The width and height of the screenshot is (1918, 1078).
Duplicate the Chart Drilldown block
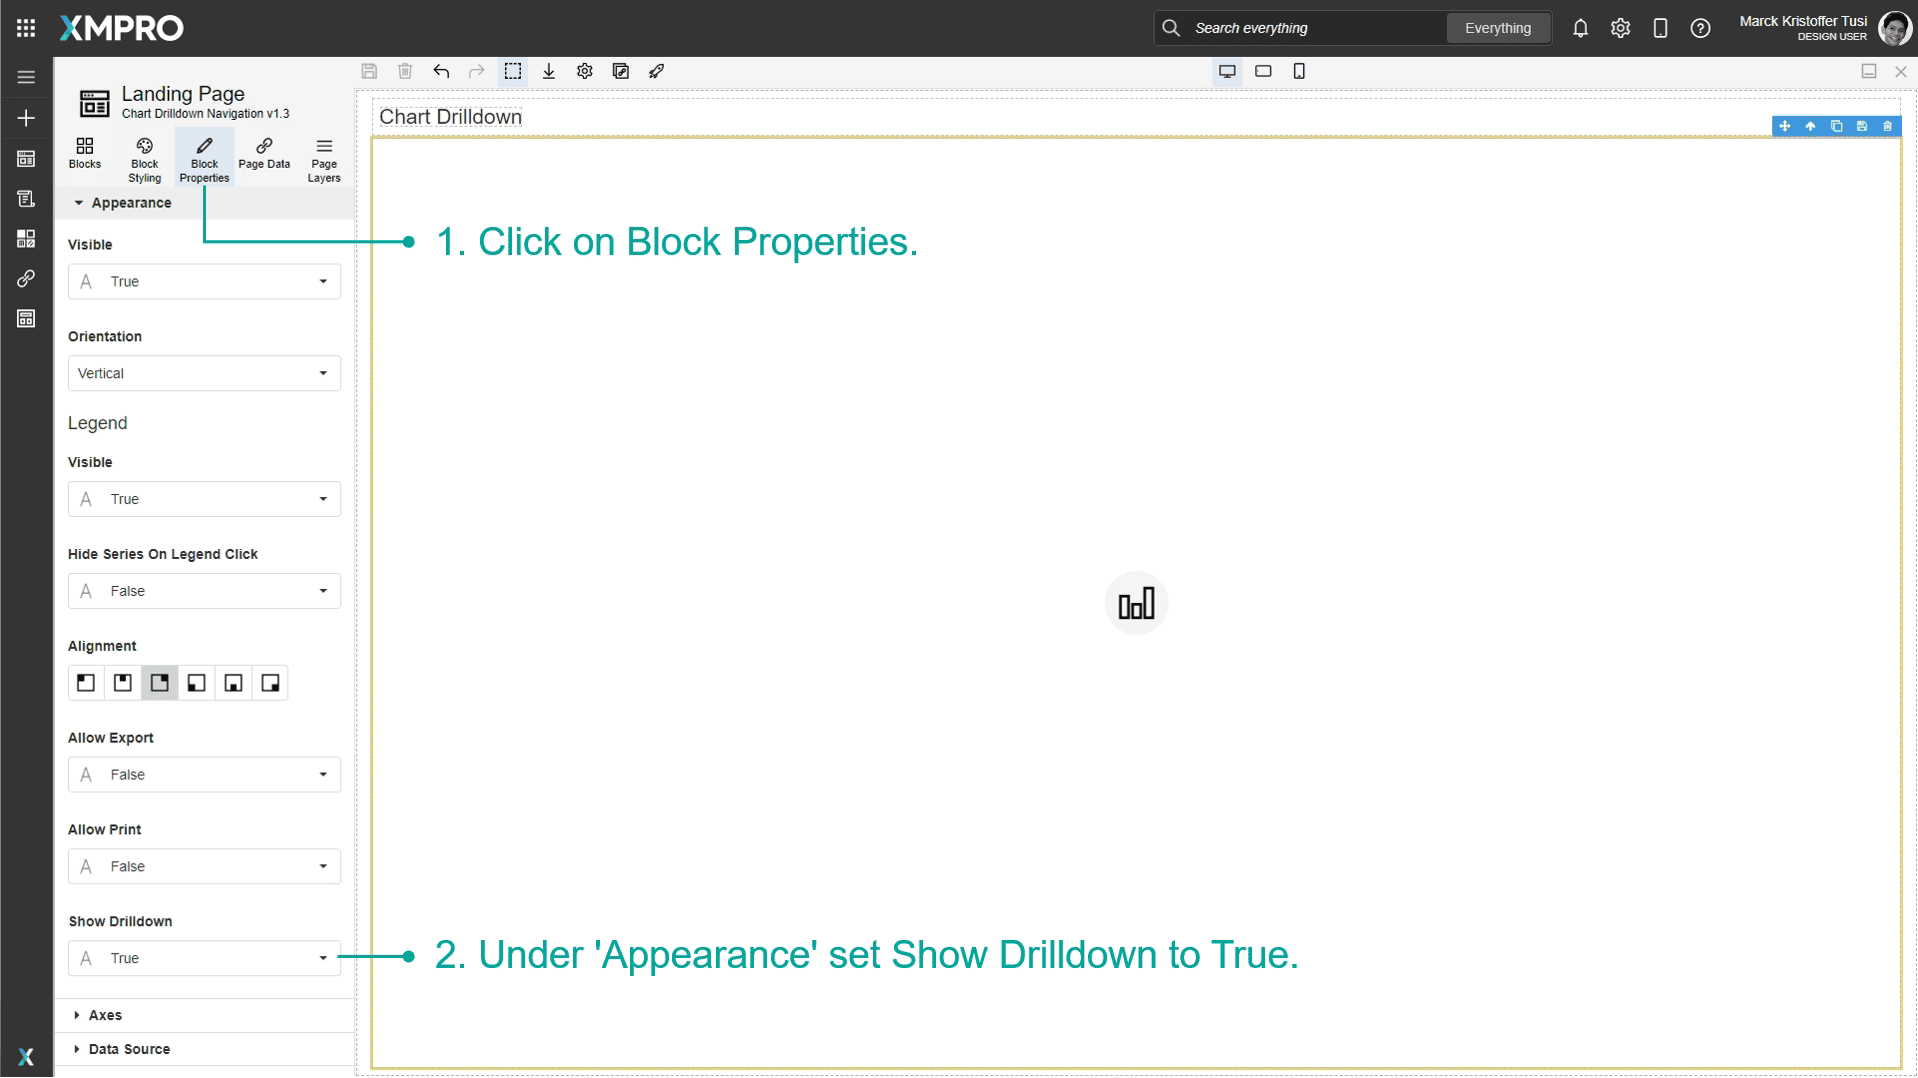tap(1836, 126)
